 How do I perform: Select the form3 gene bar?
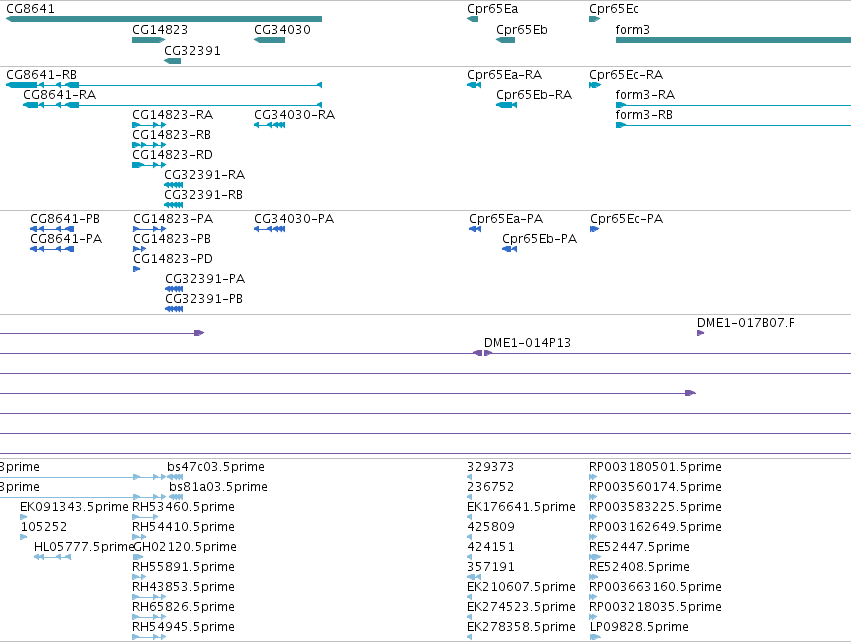(733, 40)
